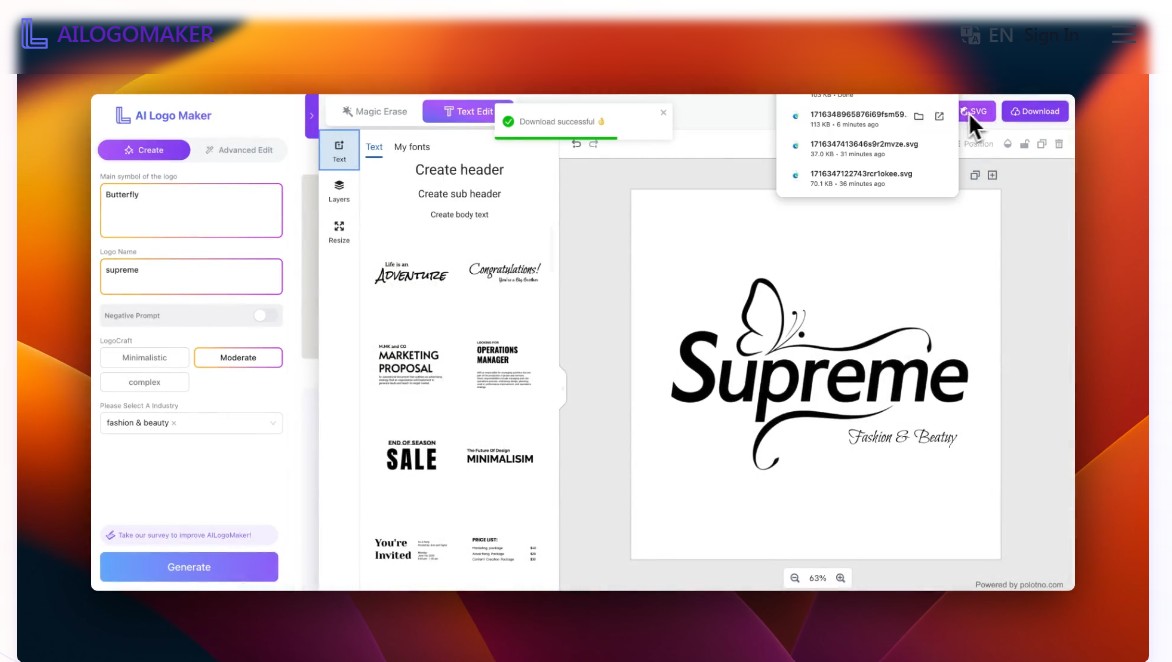Expand the industry selection dropdown
1172x662 pixels.
[x=273, y=423]
